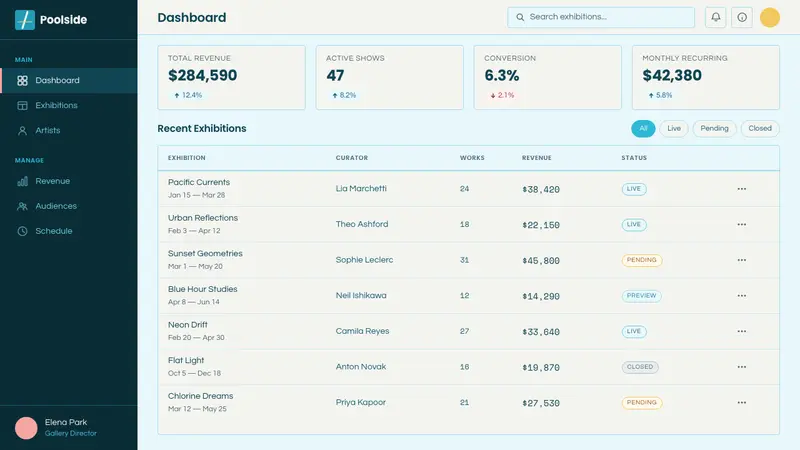Open more options for Blue Hour Studies

click(742, 296)
